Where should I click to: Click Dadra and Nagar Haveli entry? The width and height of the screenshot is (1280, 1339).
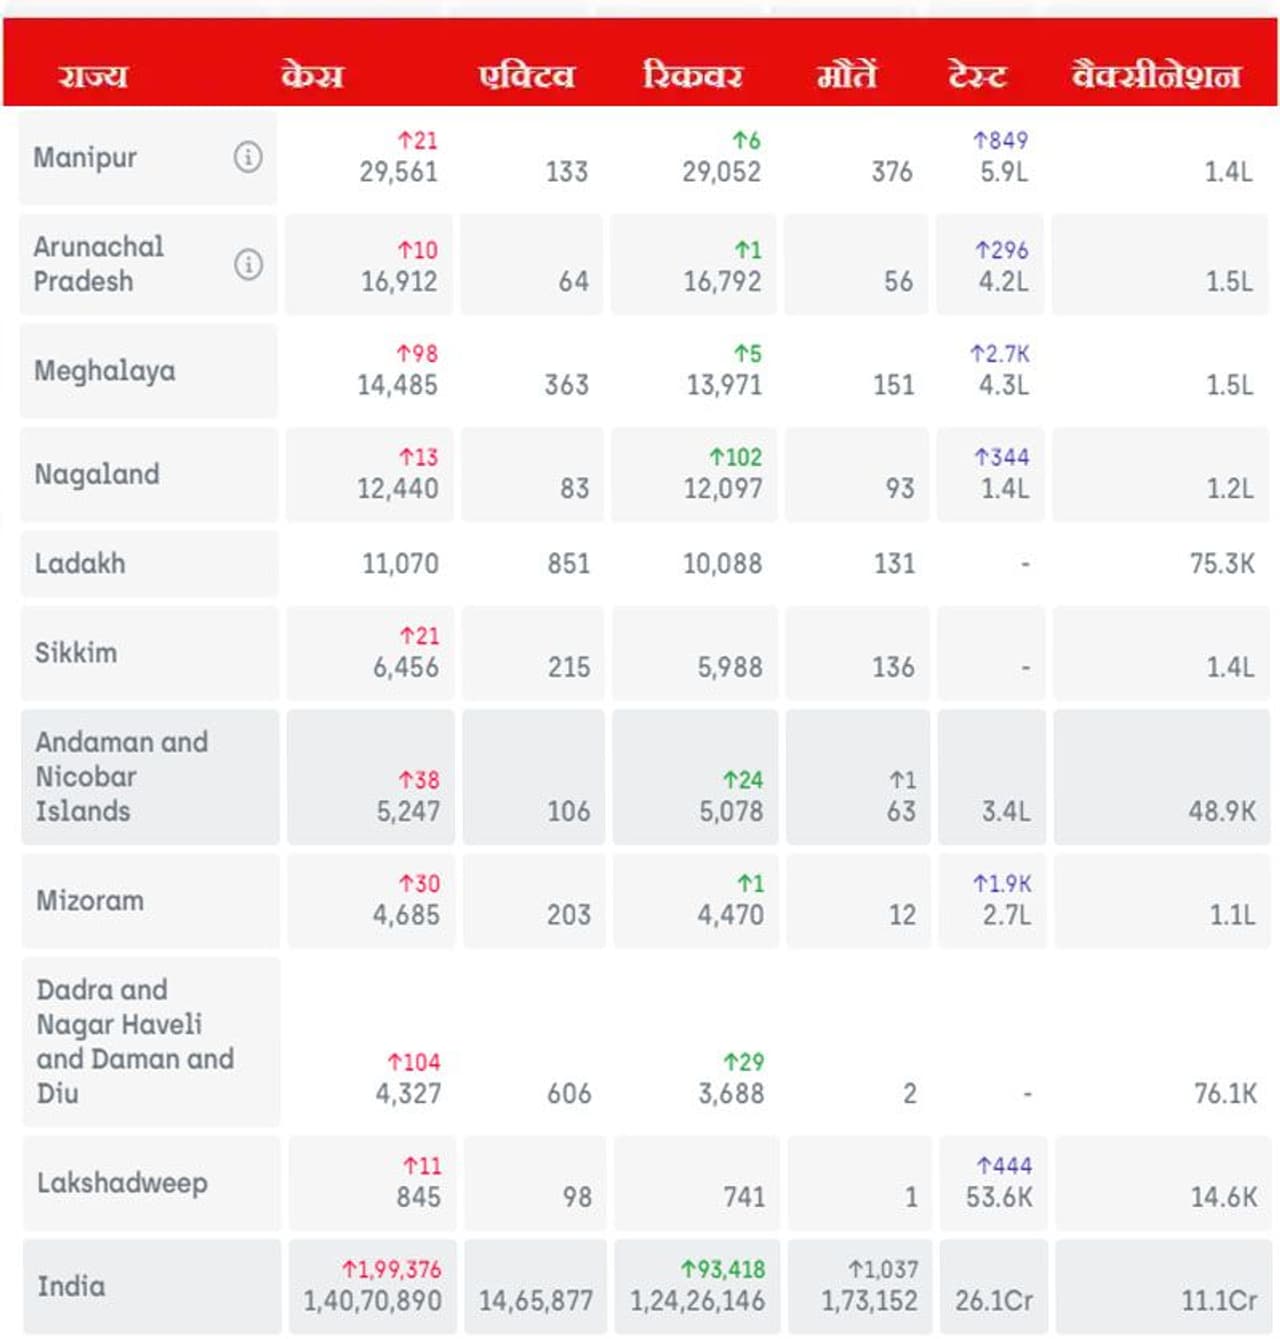[x=135, y=1041]
